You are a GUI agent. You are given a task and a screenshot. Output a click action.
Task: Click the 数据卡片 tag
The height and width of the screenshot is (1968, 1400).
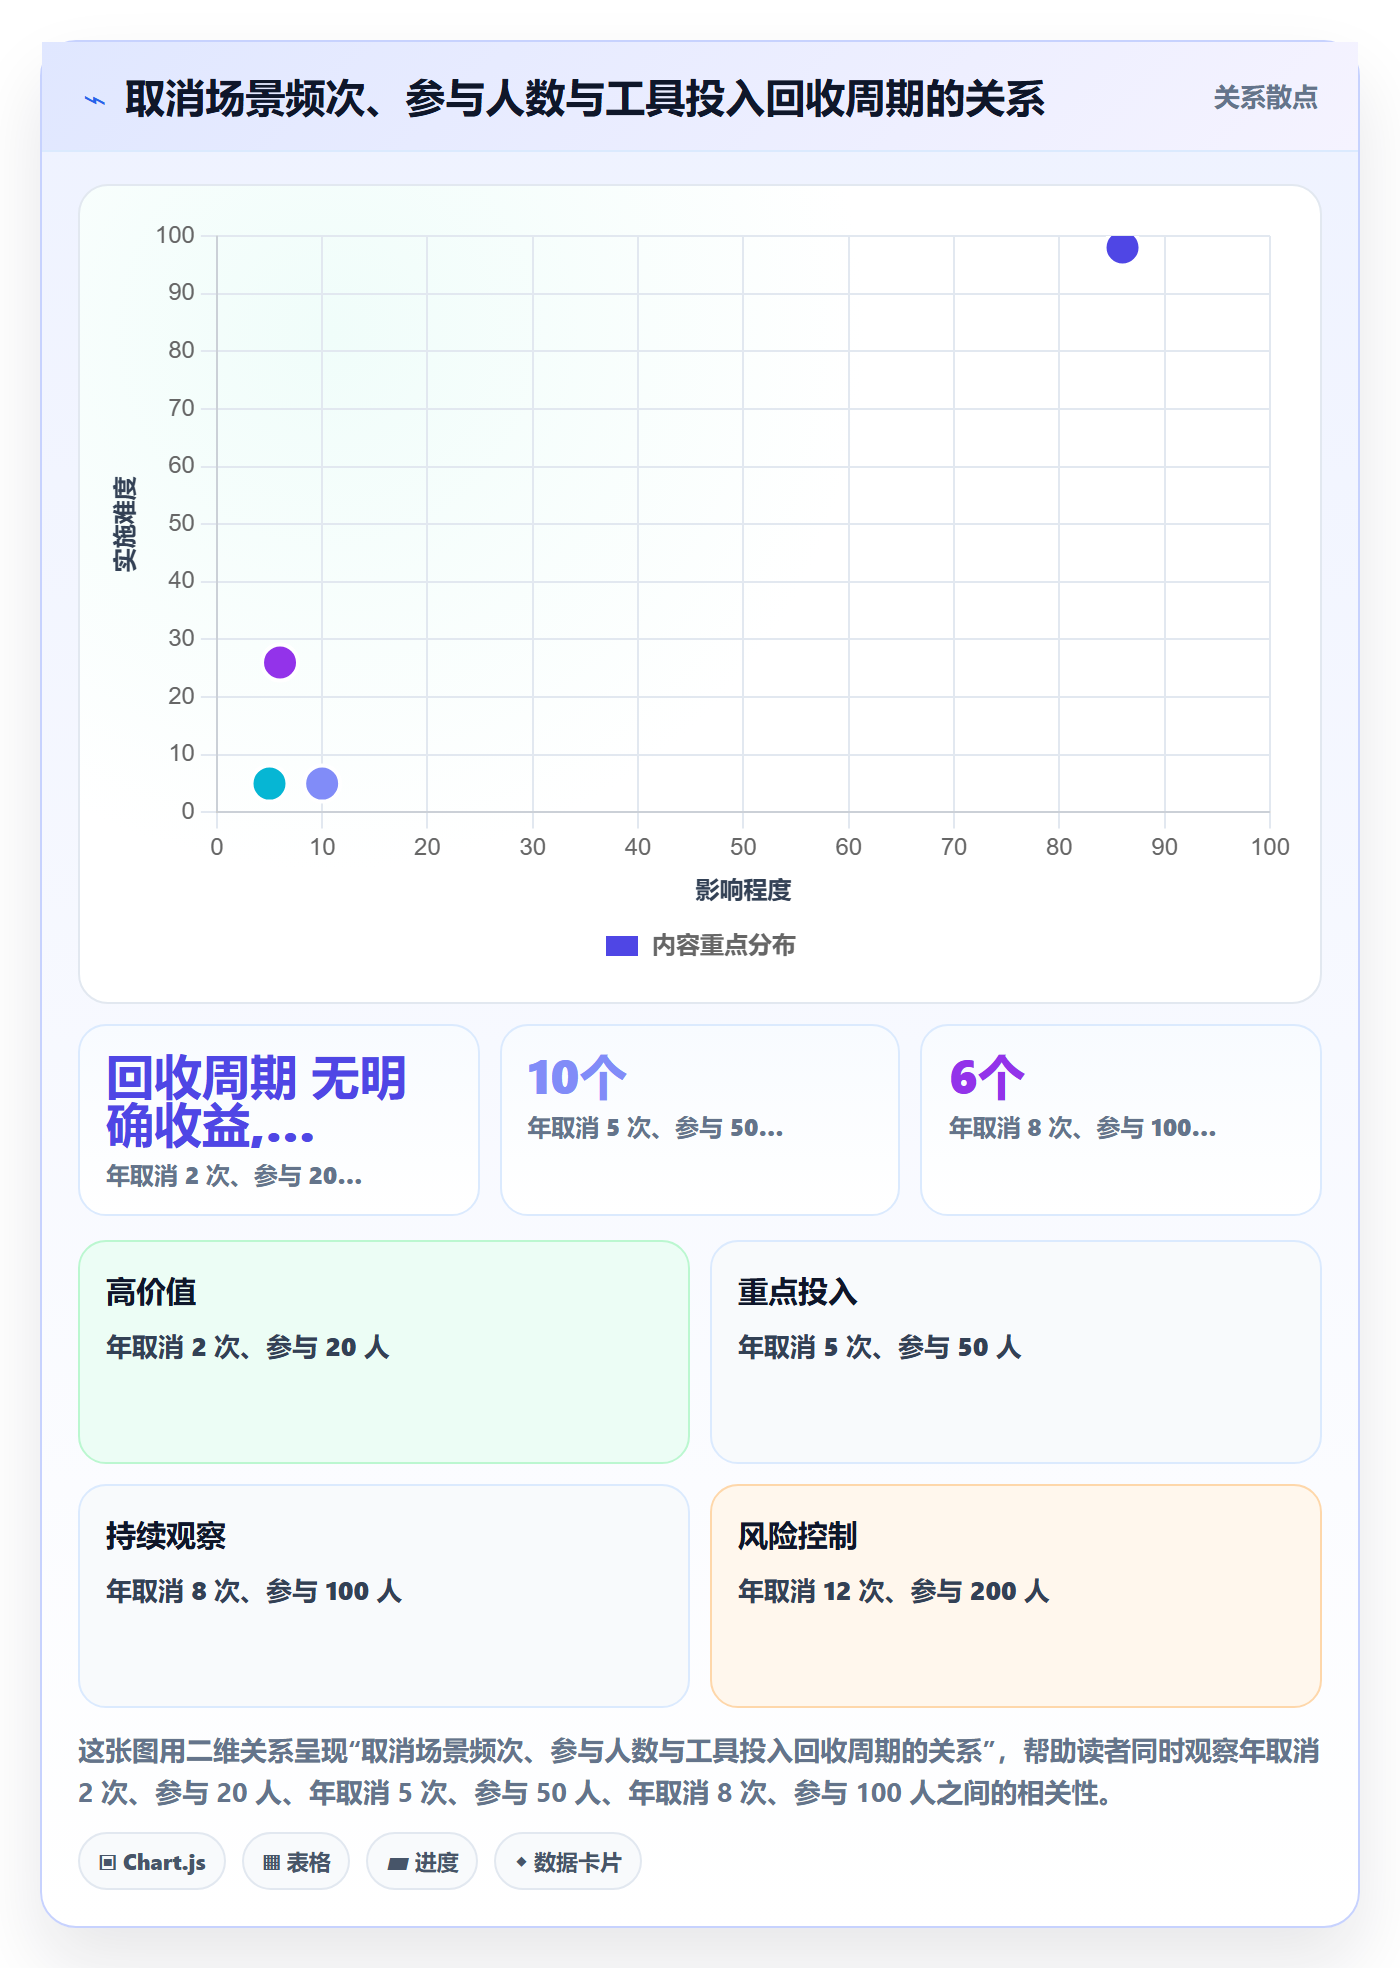click(568, 1861)
